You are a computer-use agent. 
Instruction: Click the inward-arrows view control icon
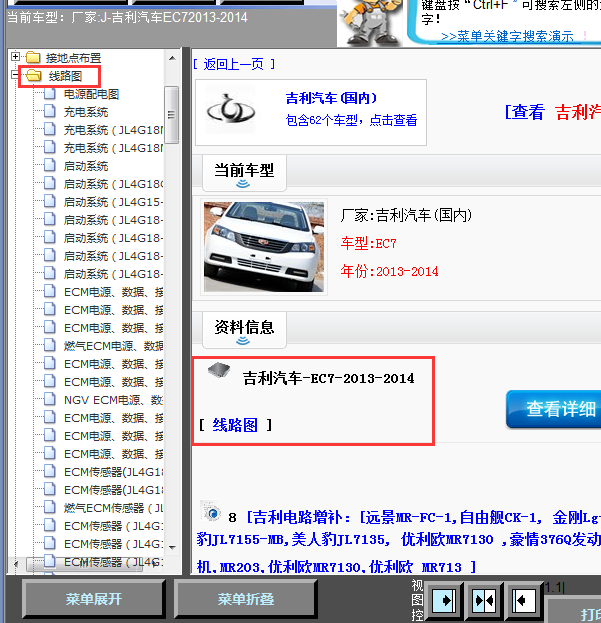(484, 600)
